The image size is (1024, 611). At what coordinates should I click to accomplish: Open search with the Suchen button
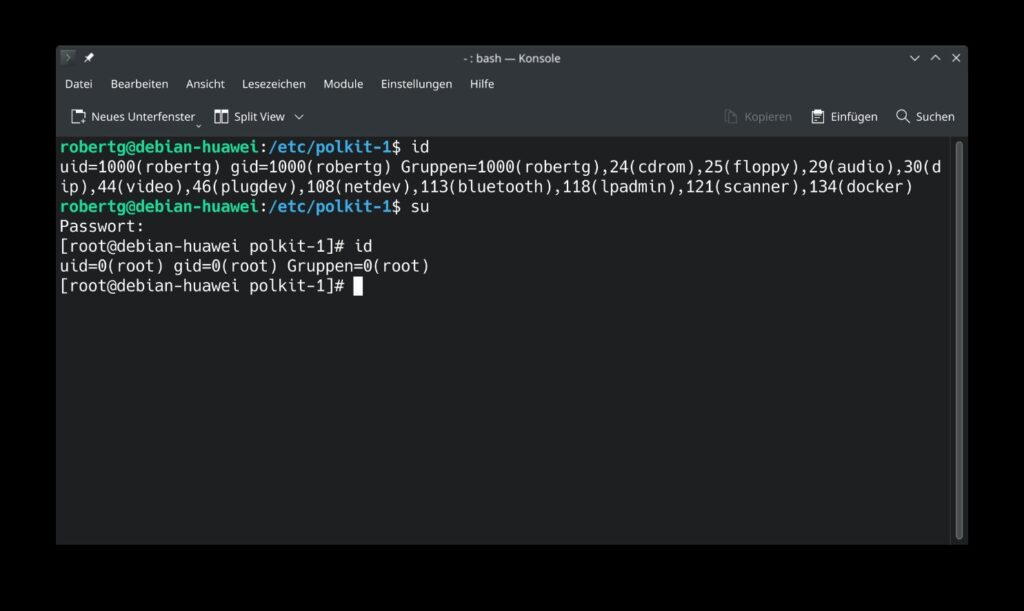pos(925,116)
